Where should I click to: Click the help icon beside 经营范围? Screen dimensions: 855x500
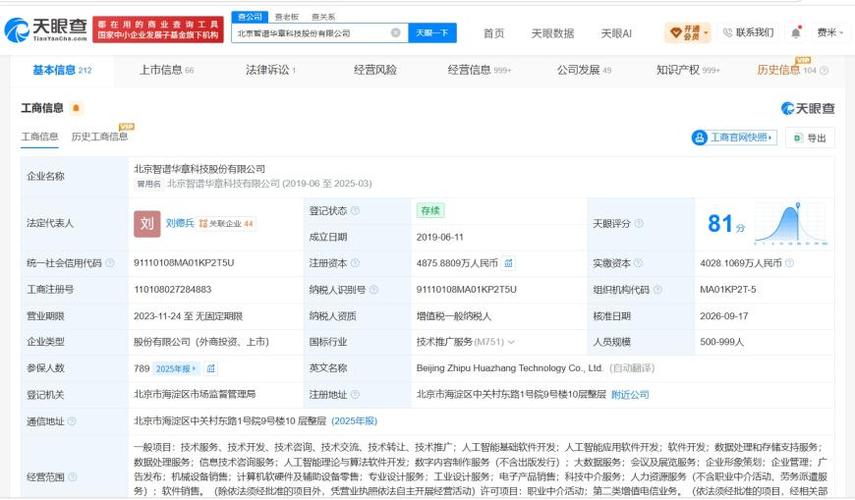point(72,477)
